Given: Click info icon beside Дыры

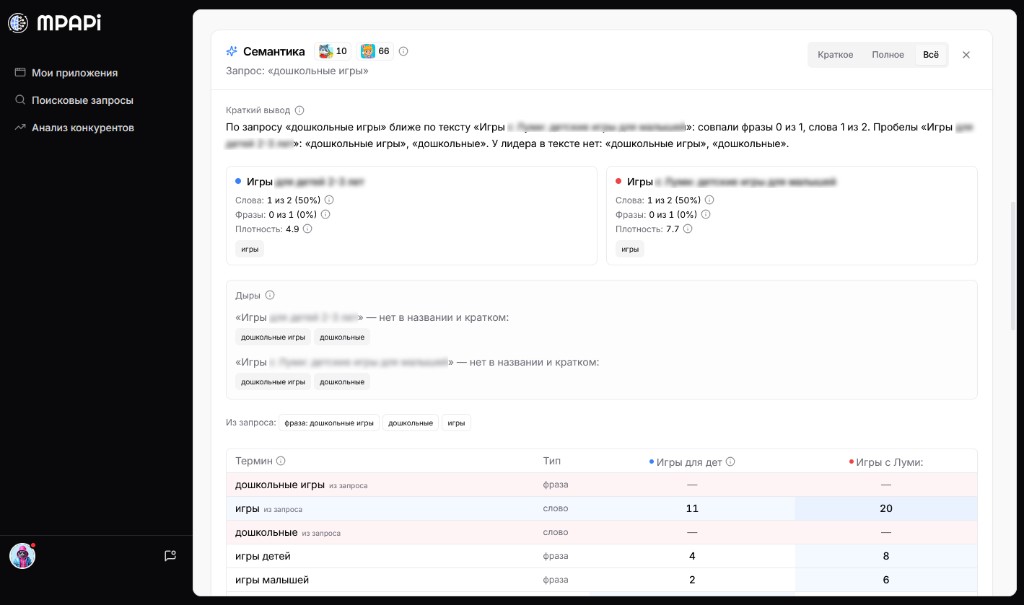Looking at the screenshot, I should coord(270,295).
